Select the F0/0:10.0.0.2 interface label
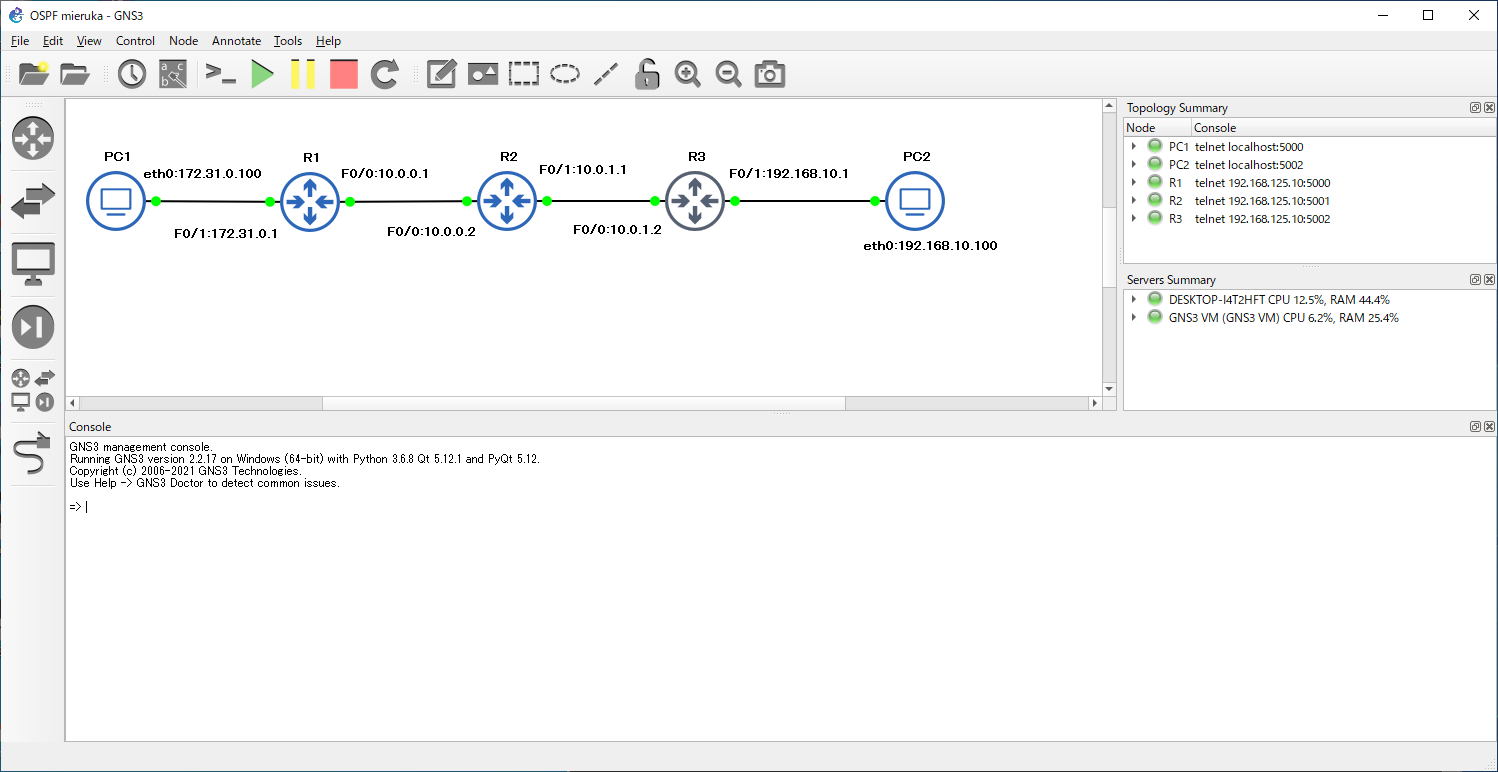Viewport: 1498px width, 772px height. coord(432,231)
